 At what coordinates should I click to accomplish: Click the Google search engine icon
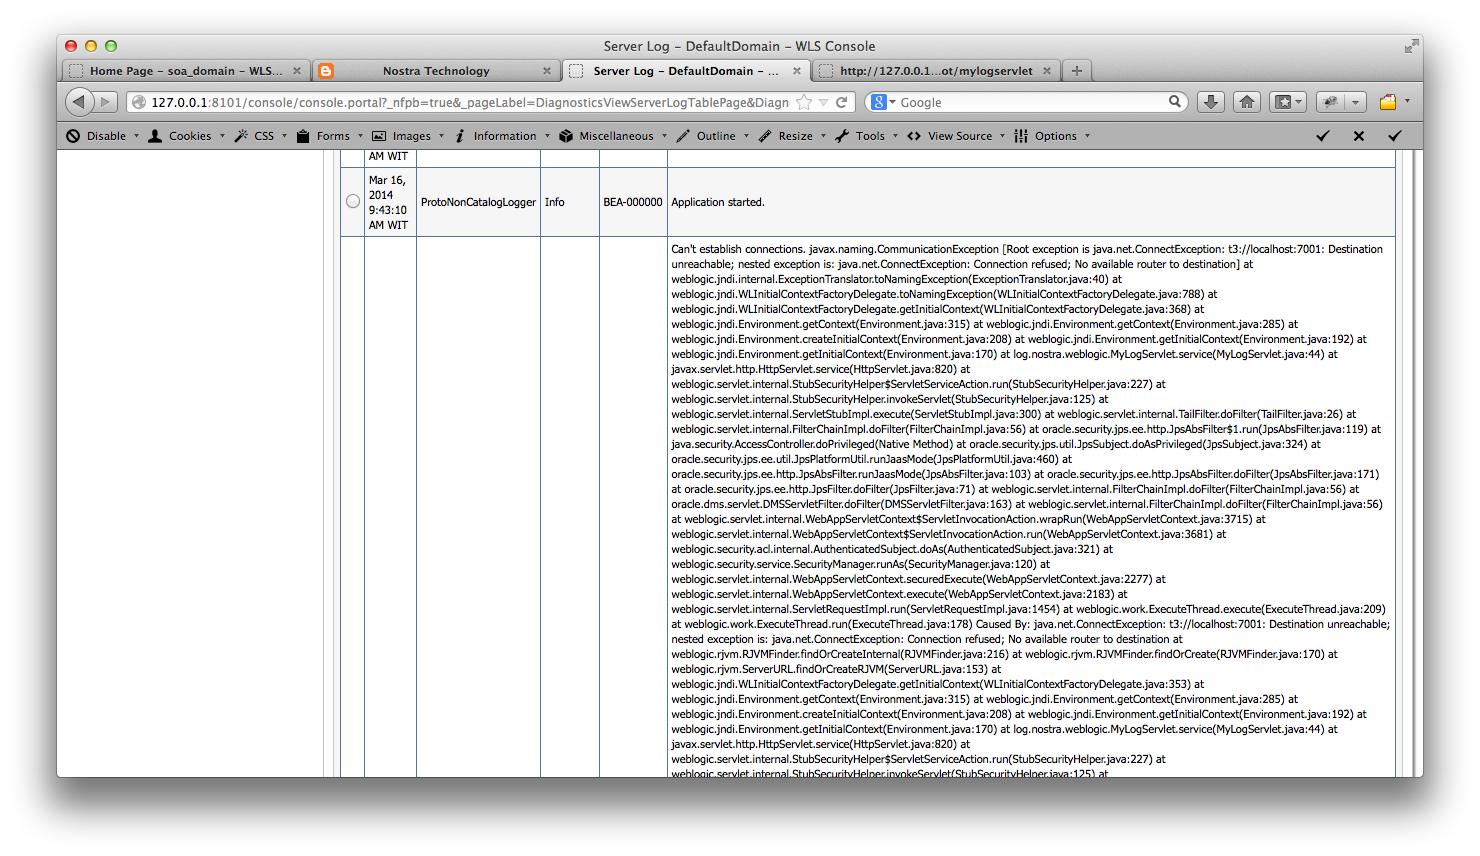879,102
